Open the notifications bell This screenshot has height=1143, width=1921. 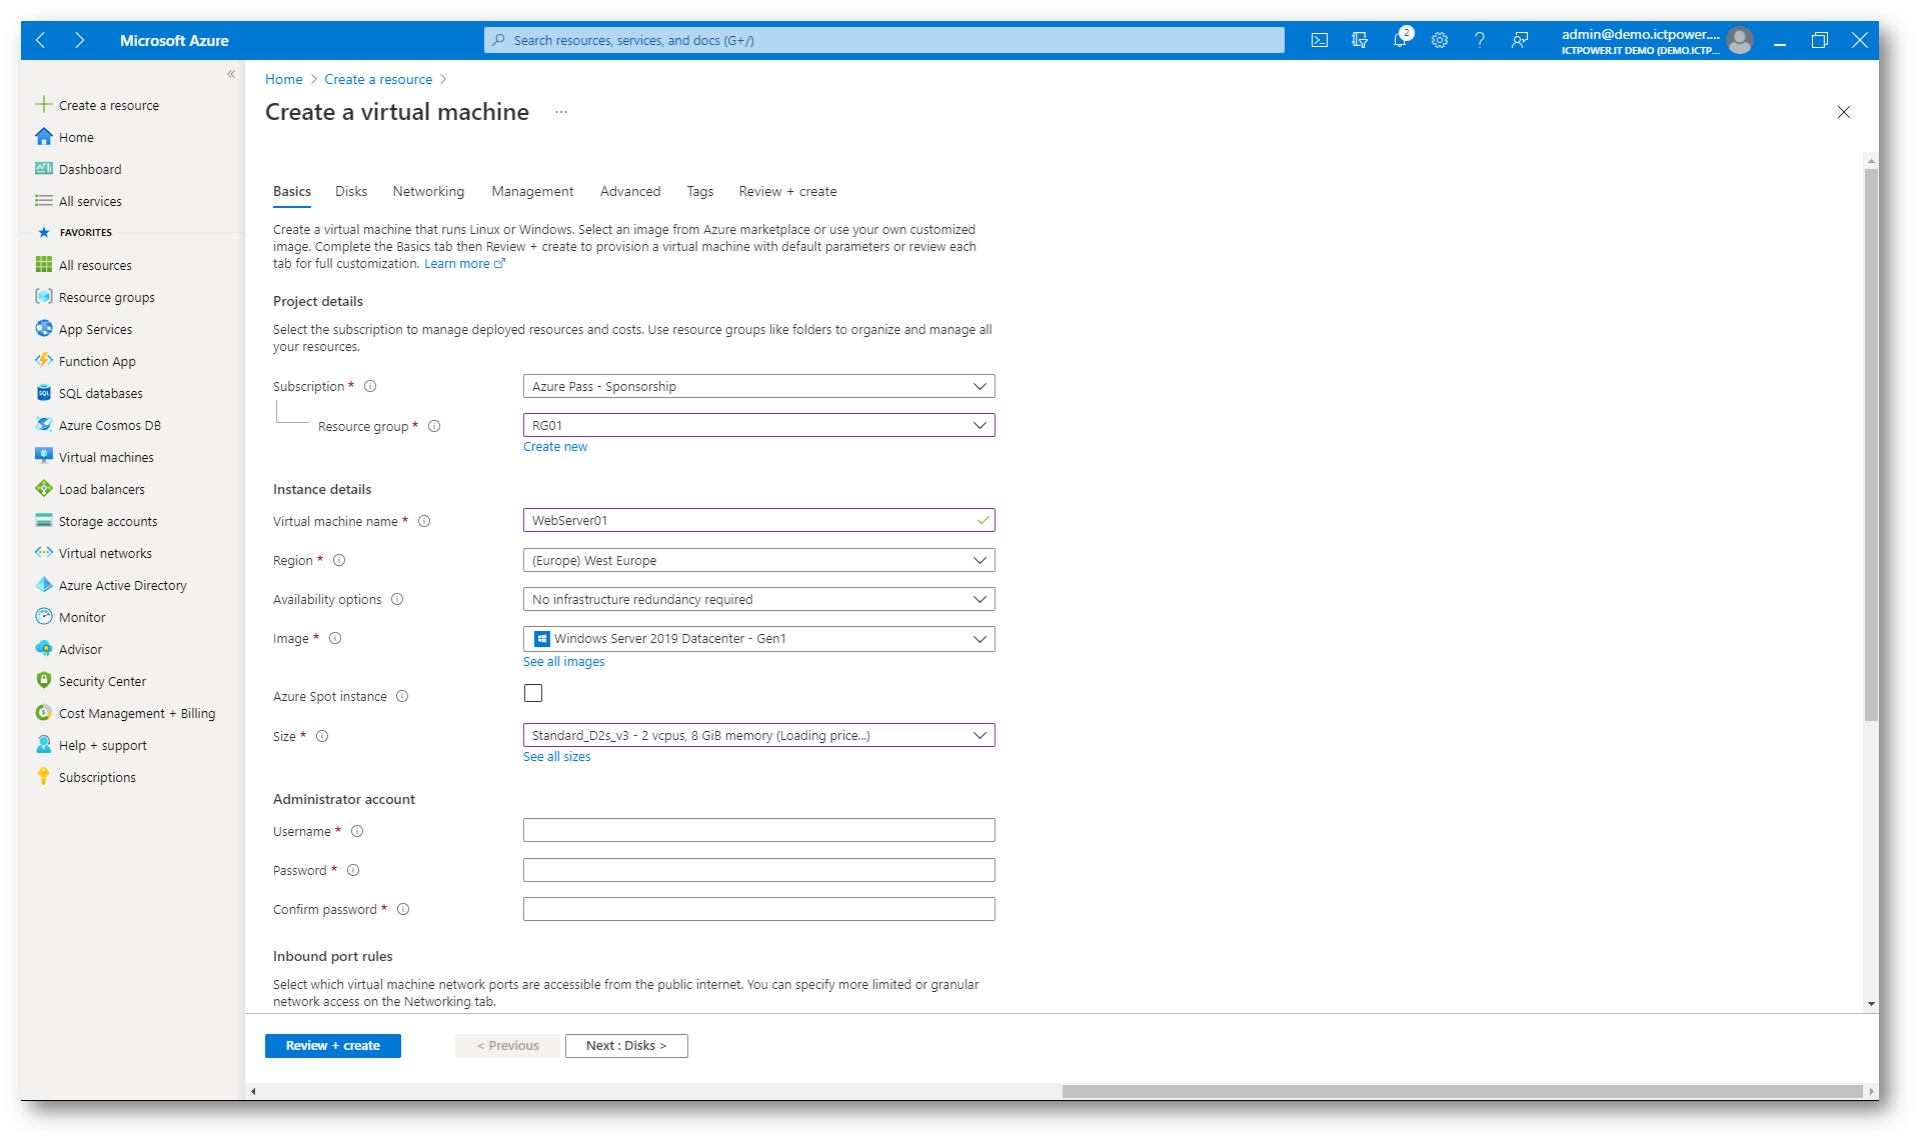[1400, 40]
